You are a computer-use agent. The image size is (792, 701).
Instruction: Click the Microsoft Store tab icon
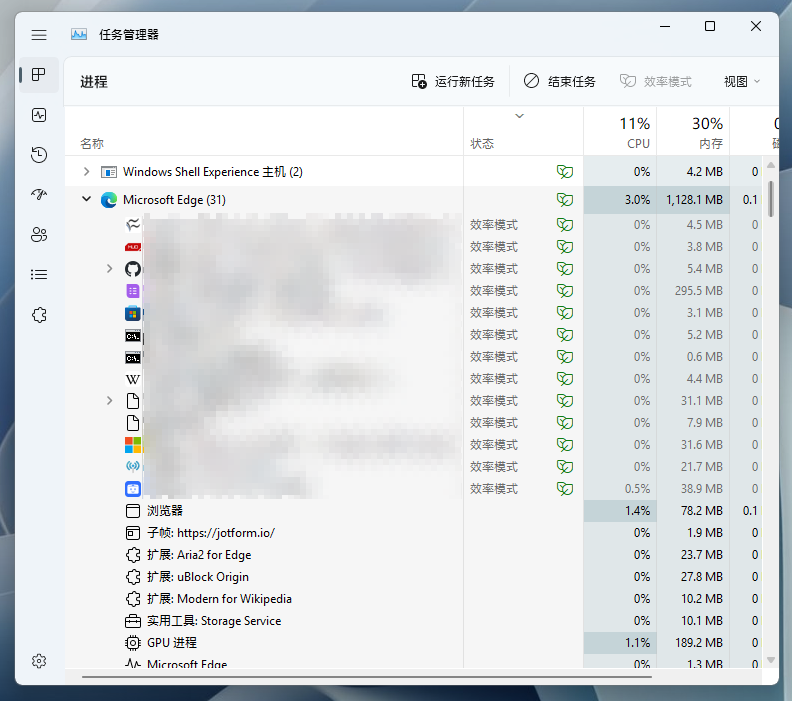pos(133,313)
